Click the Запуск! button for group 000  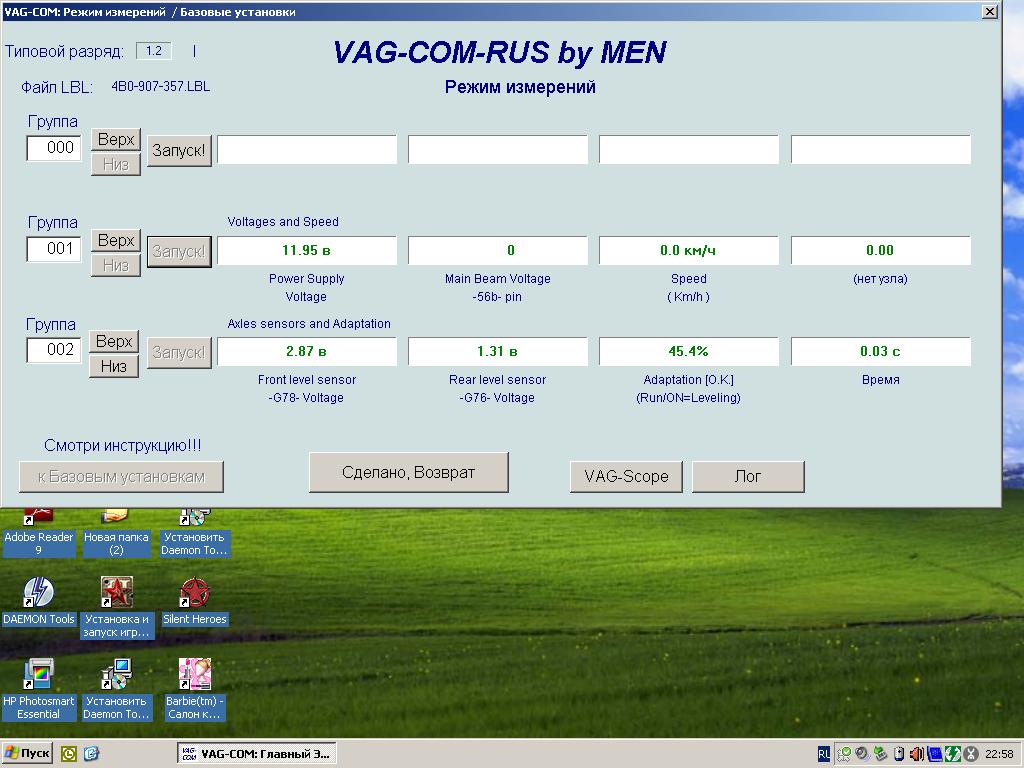tap(179, 151)
